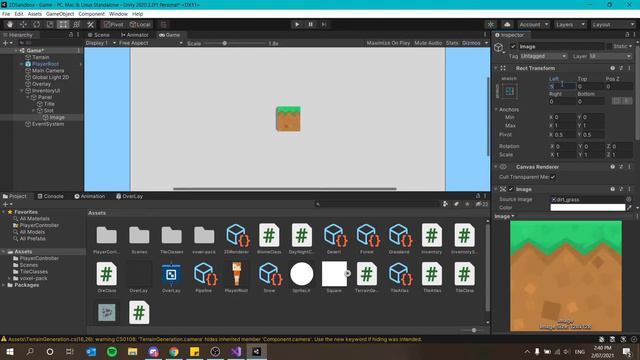Open the anchor presets stretch box
The image size is (640, 360).
point(509,91)
